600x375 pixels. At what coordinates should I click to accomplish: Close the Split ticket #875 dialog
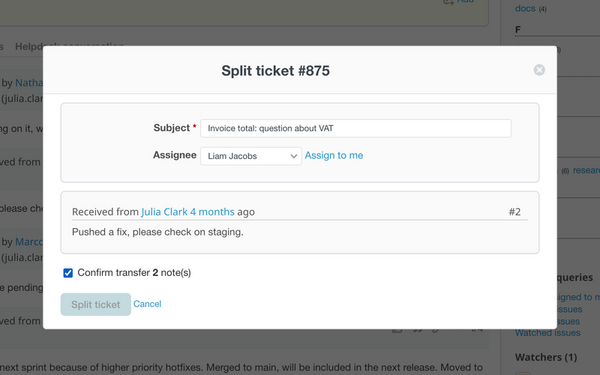539,70
